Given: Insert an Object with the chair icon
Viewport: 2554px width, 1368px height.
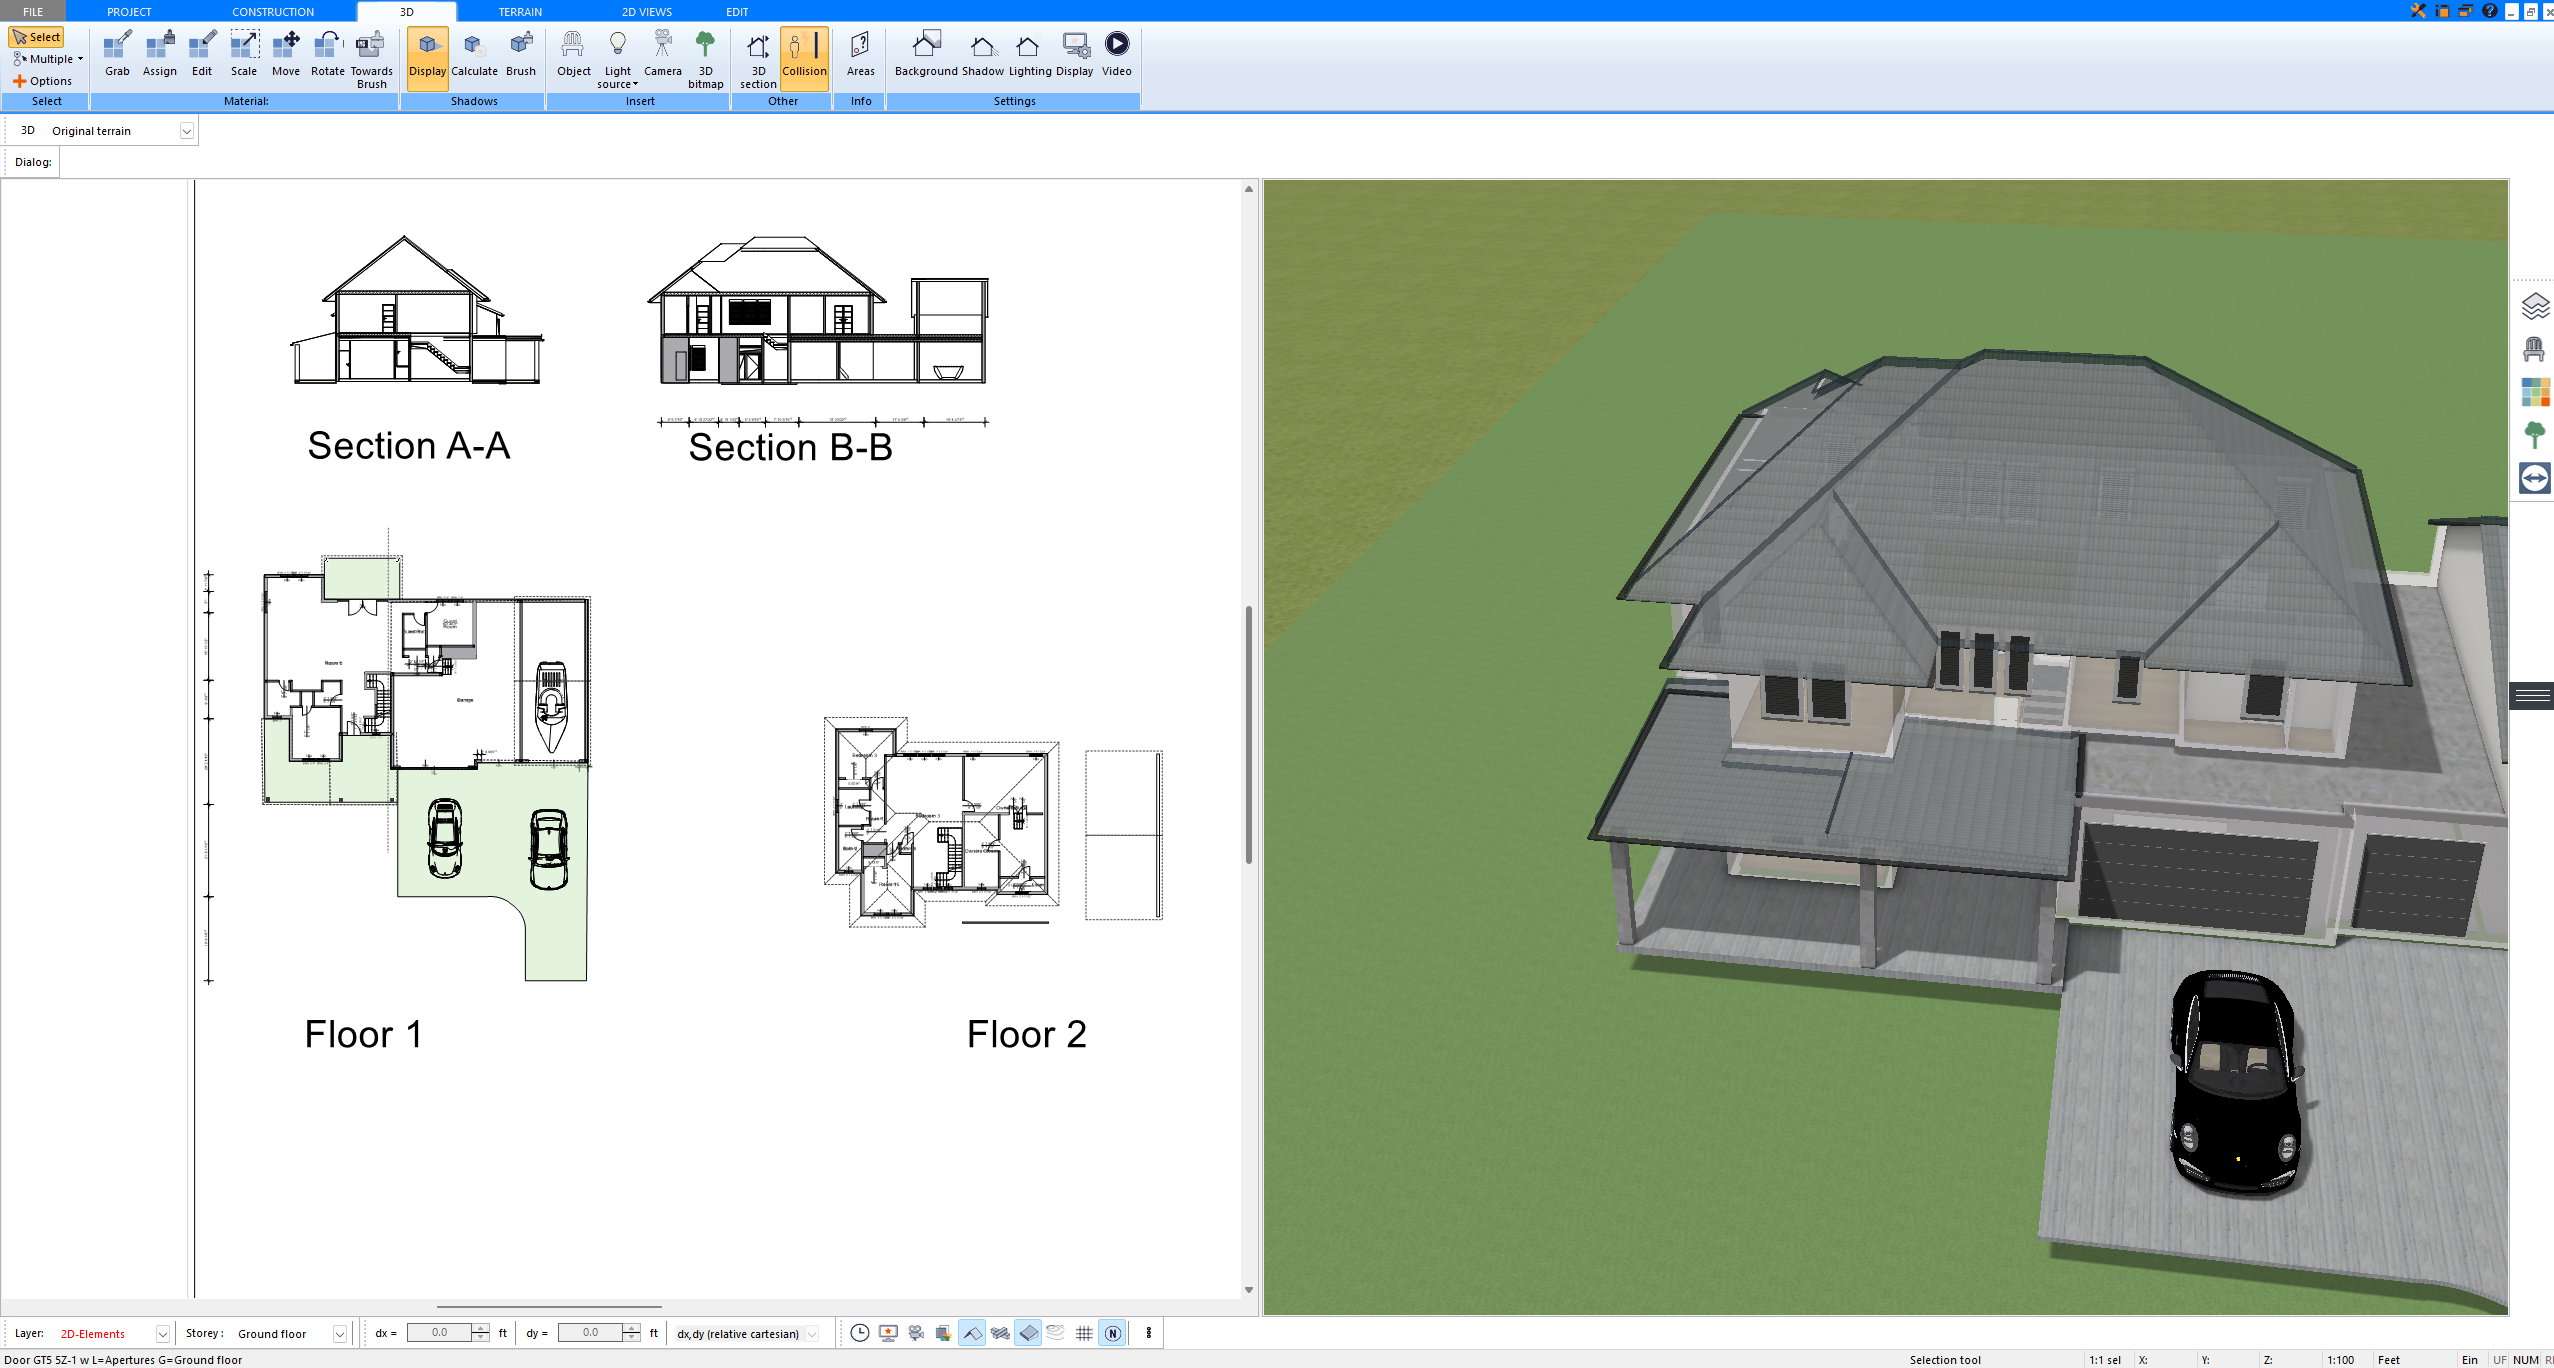Looking at the screenshot, I should 573,54.
